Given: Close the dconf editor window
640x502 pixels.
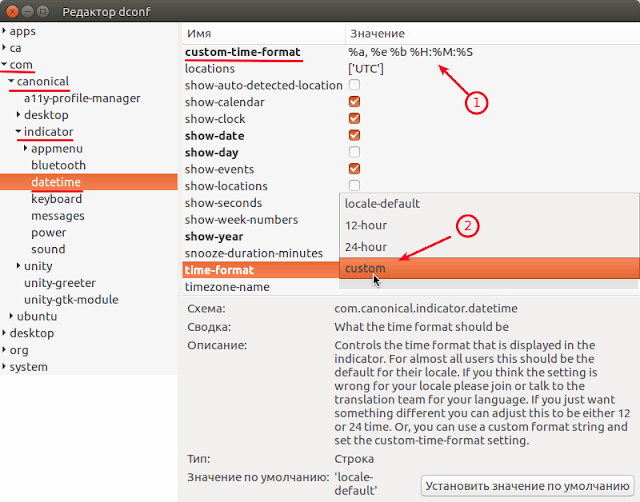Looking at the screenshot, I should (x=12, y=11).
